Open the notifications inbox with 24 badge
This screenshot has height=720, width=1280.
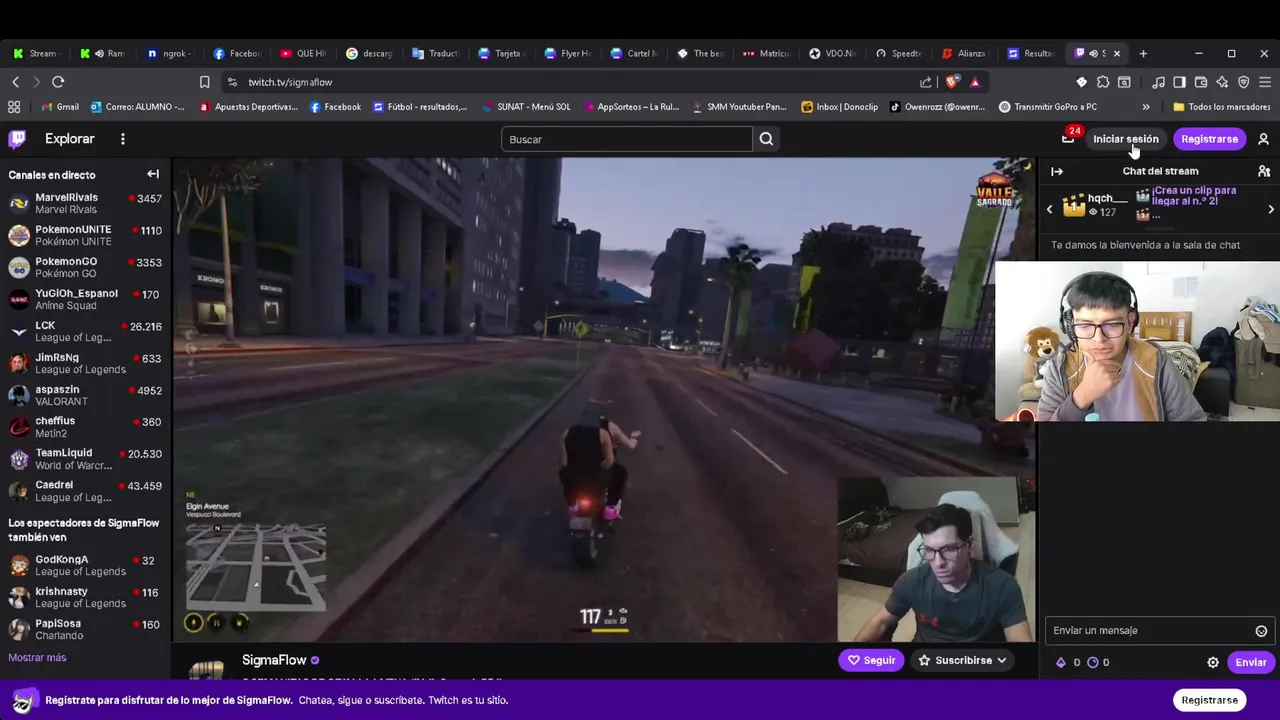click(1068, 139)
